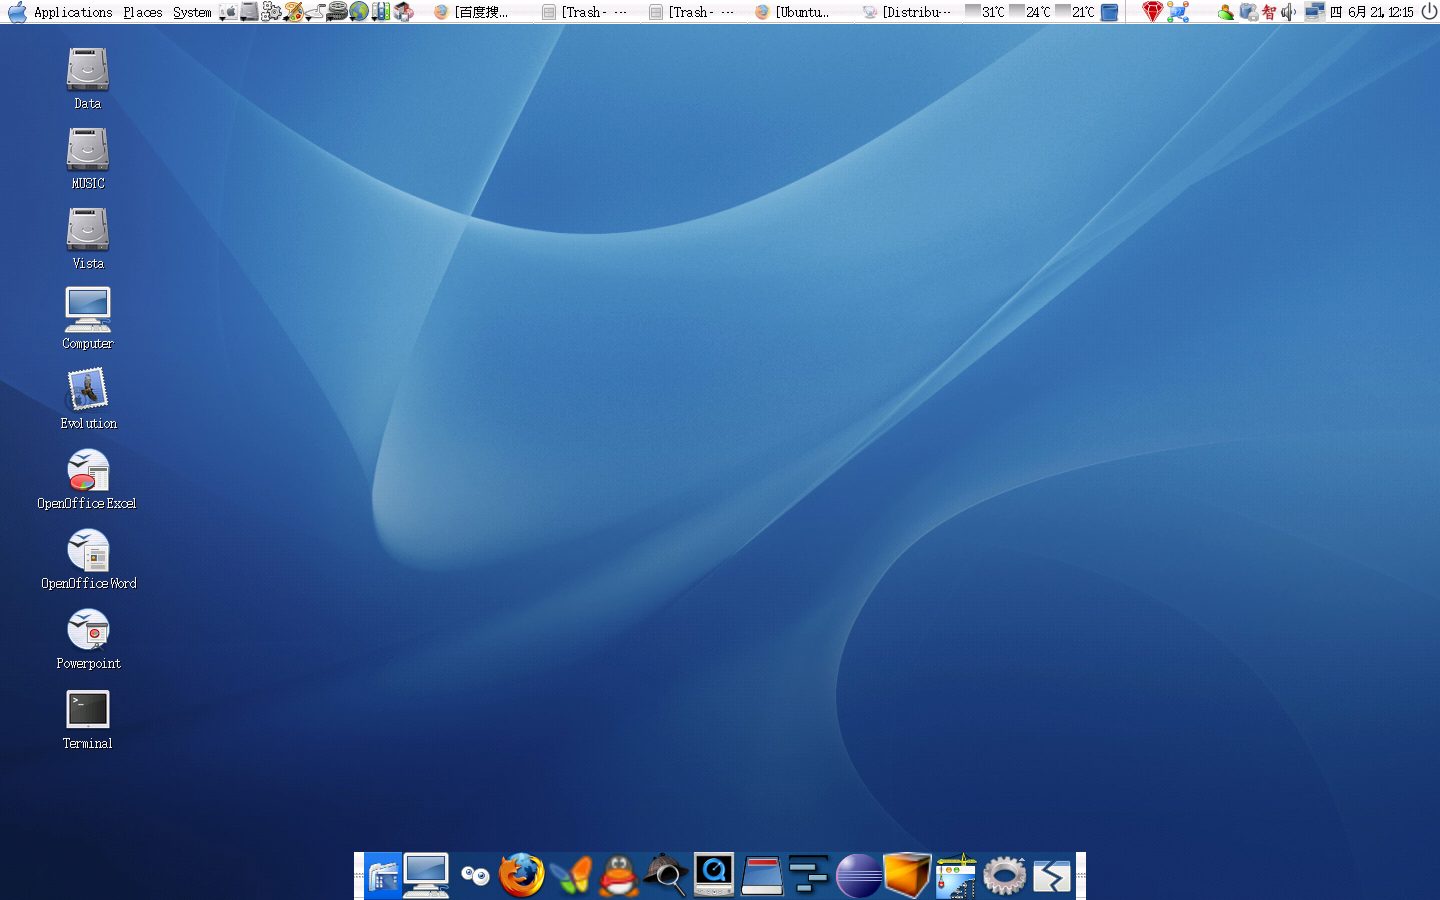Switch to the first [Trash- window in taskbar
Viewport: 1440px width, 900px height.
coord(585,12)
